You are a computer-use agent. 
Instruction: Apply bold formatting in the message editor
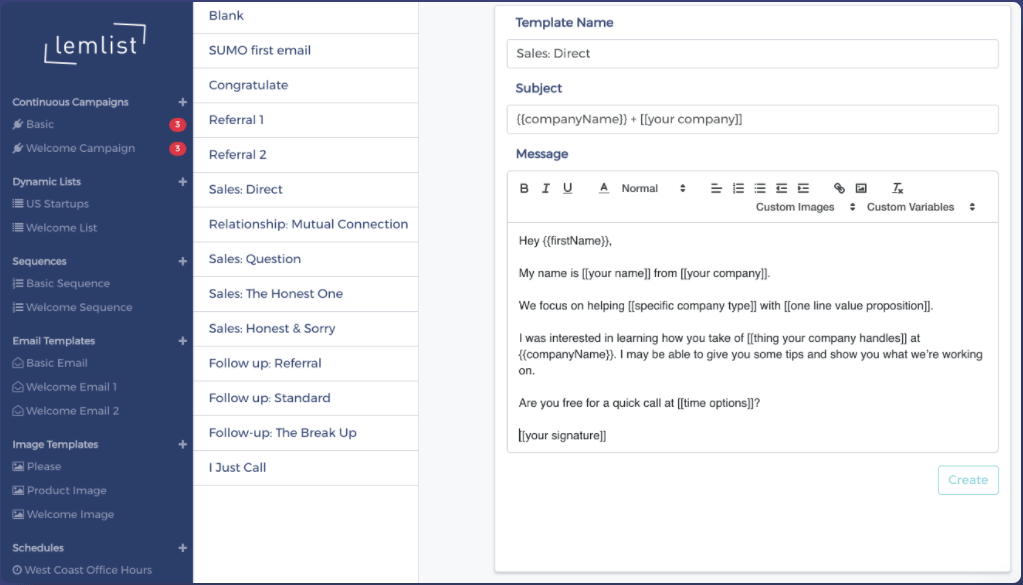[524, 188]
